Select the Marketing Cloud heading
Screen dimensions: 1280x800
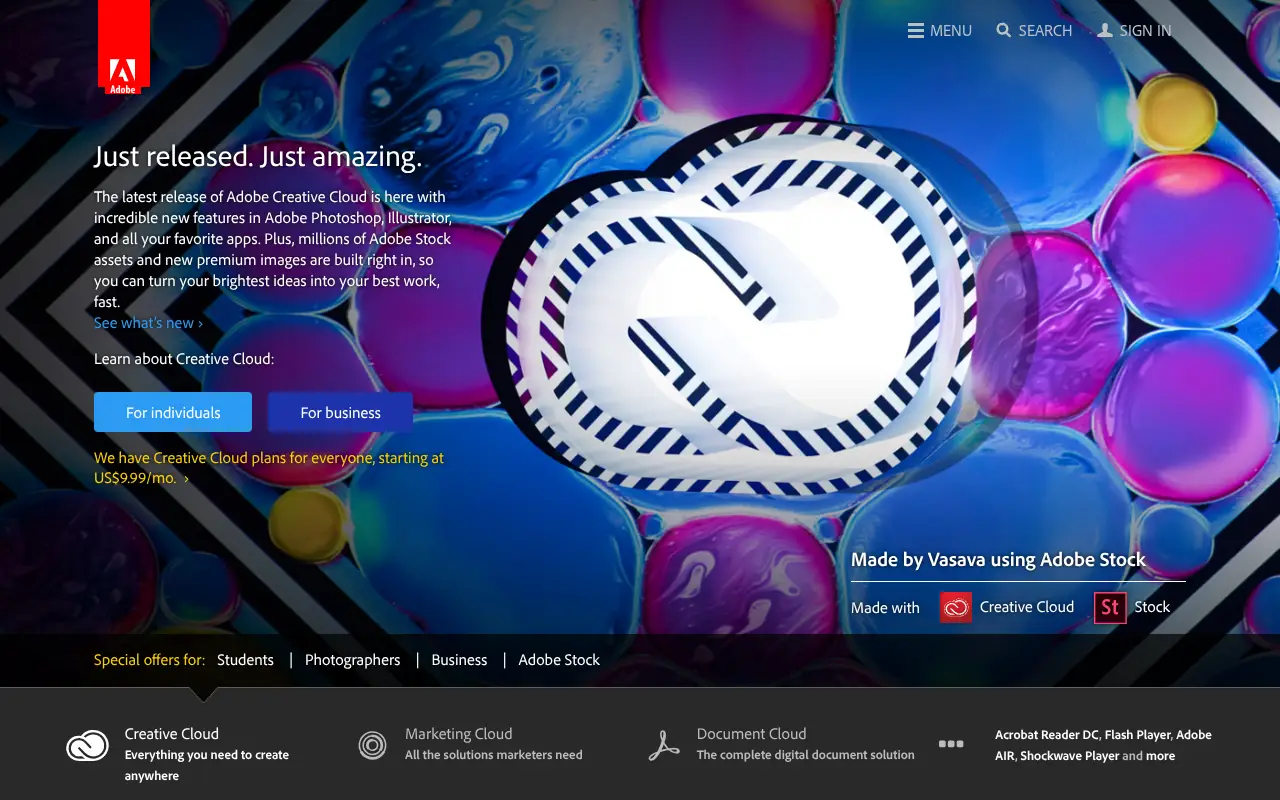(458, 734)
